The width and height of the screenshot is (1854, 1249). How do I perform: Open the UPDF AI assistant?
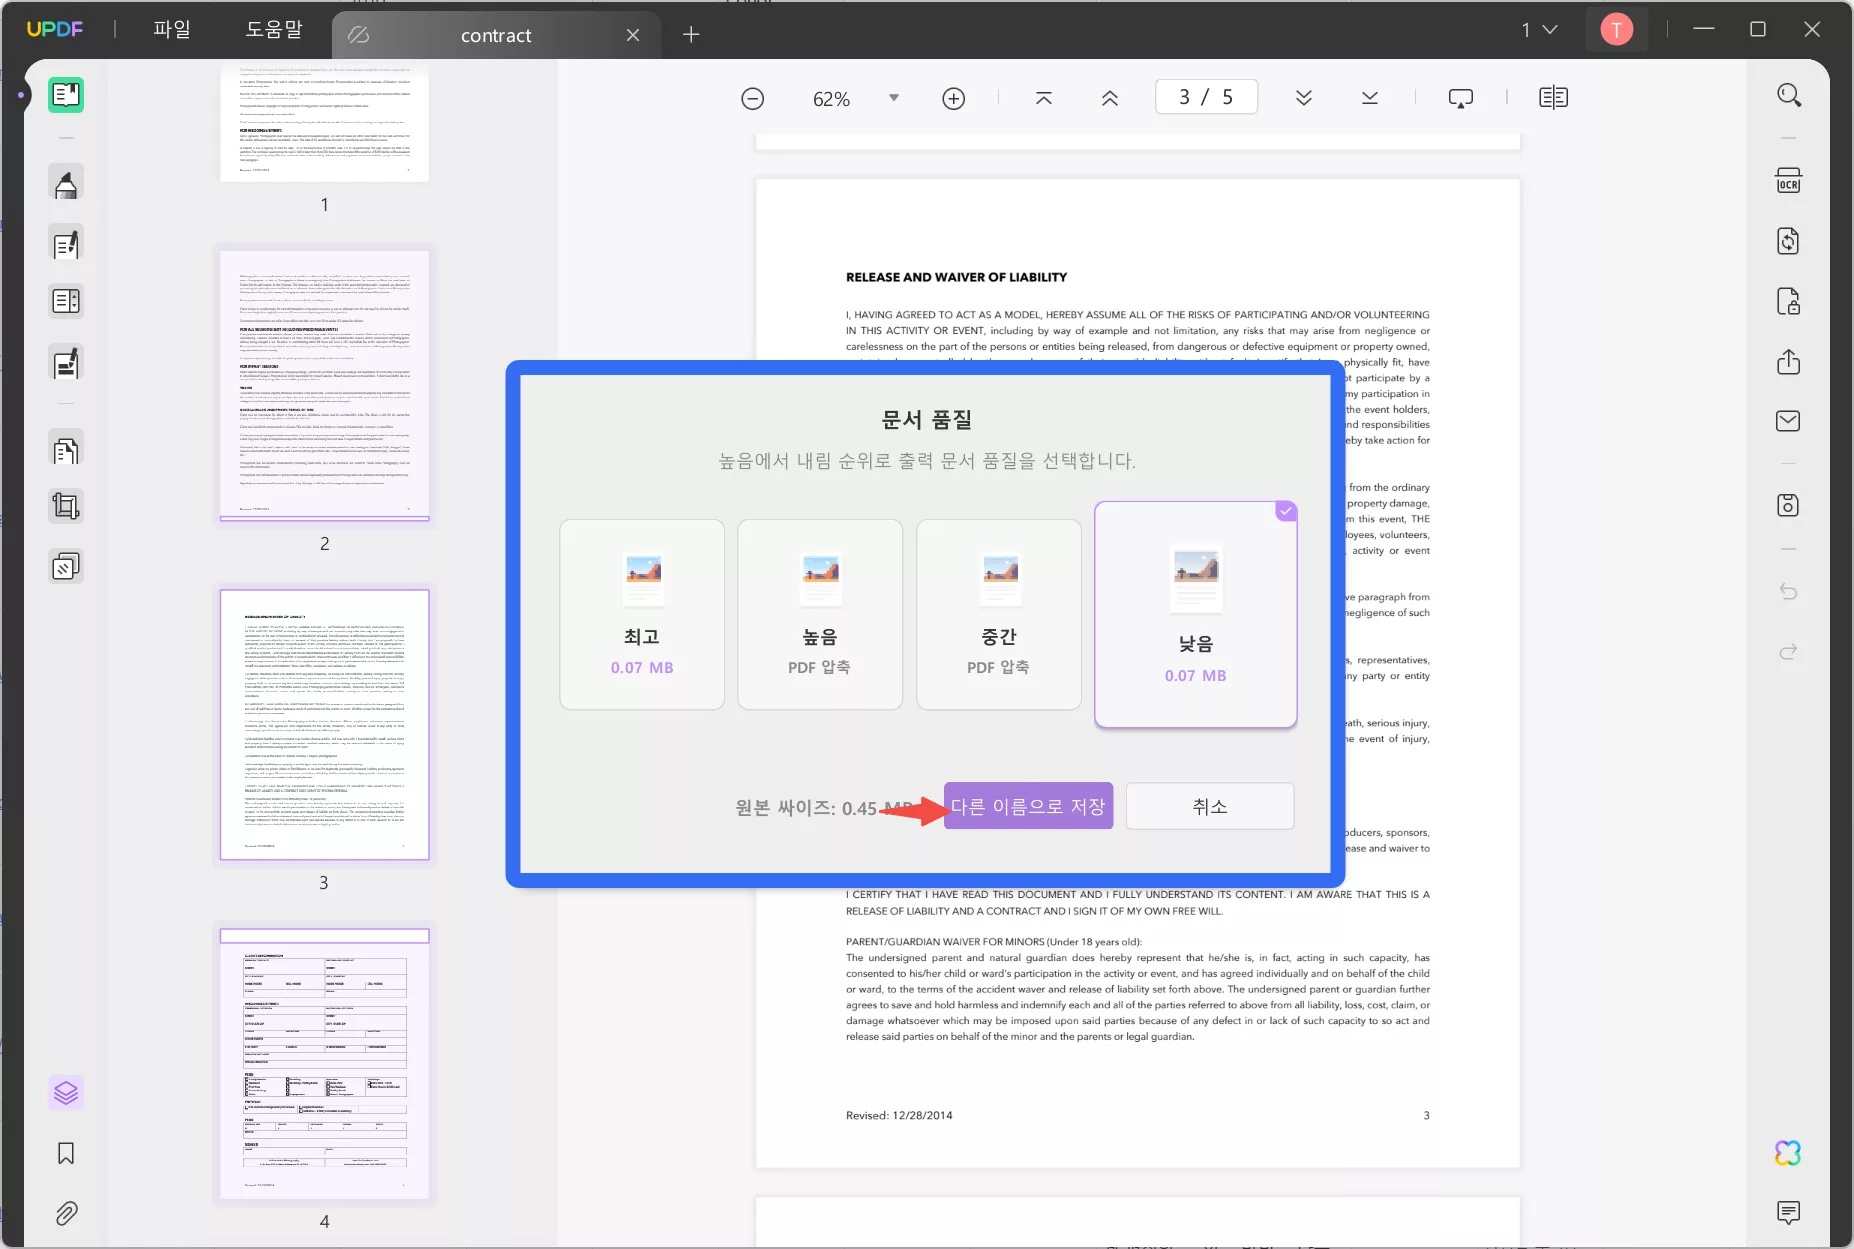(x=1789, y=1153)
